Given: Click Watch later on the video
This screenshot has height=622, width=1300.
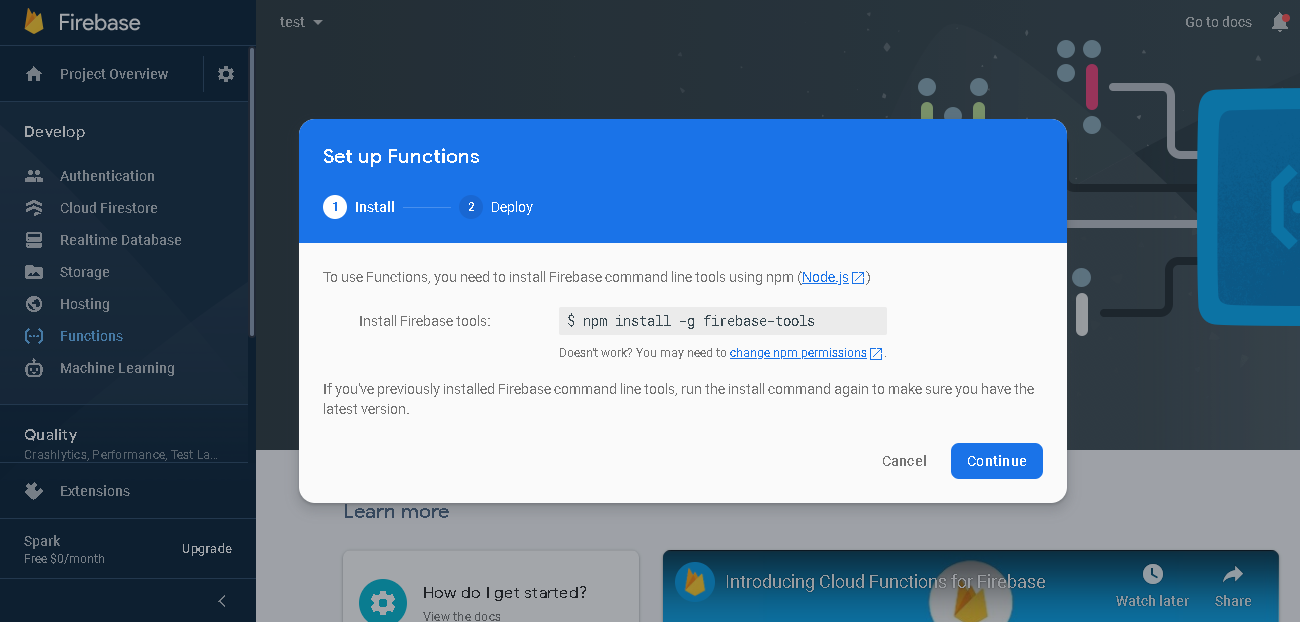Looking at the screenshot, I should pyautogui.click(x=1152, y=585).
